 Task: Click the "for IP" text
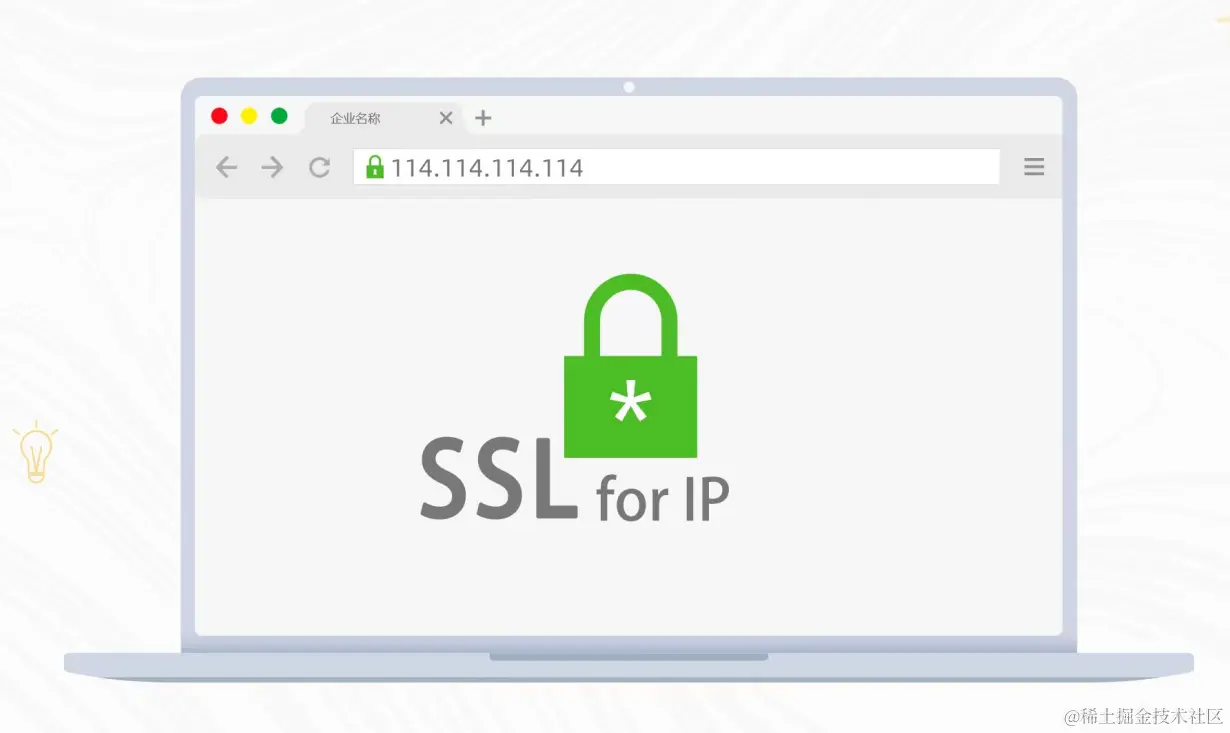pos(663,498)
